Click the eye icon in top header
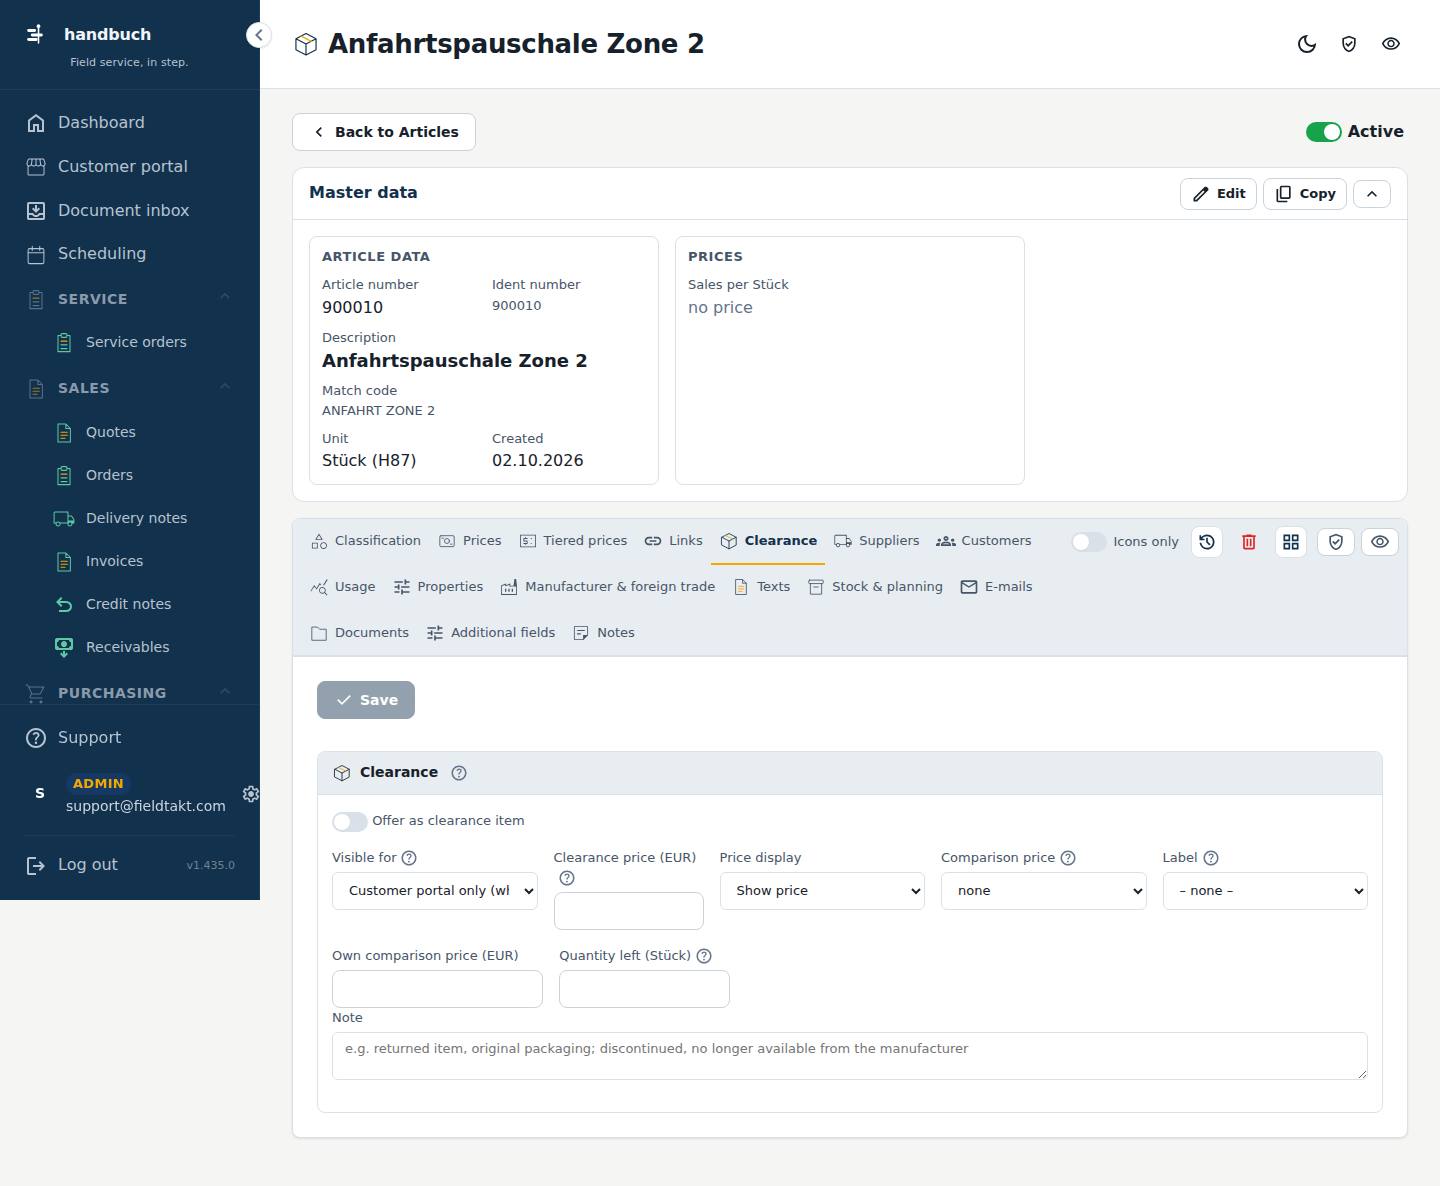This screenshot has height=1186, width=1440. pos(1391,44)
